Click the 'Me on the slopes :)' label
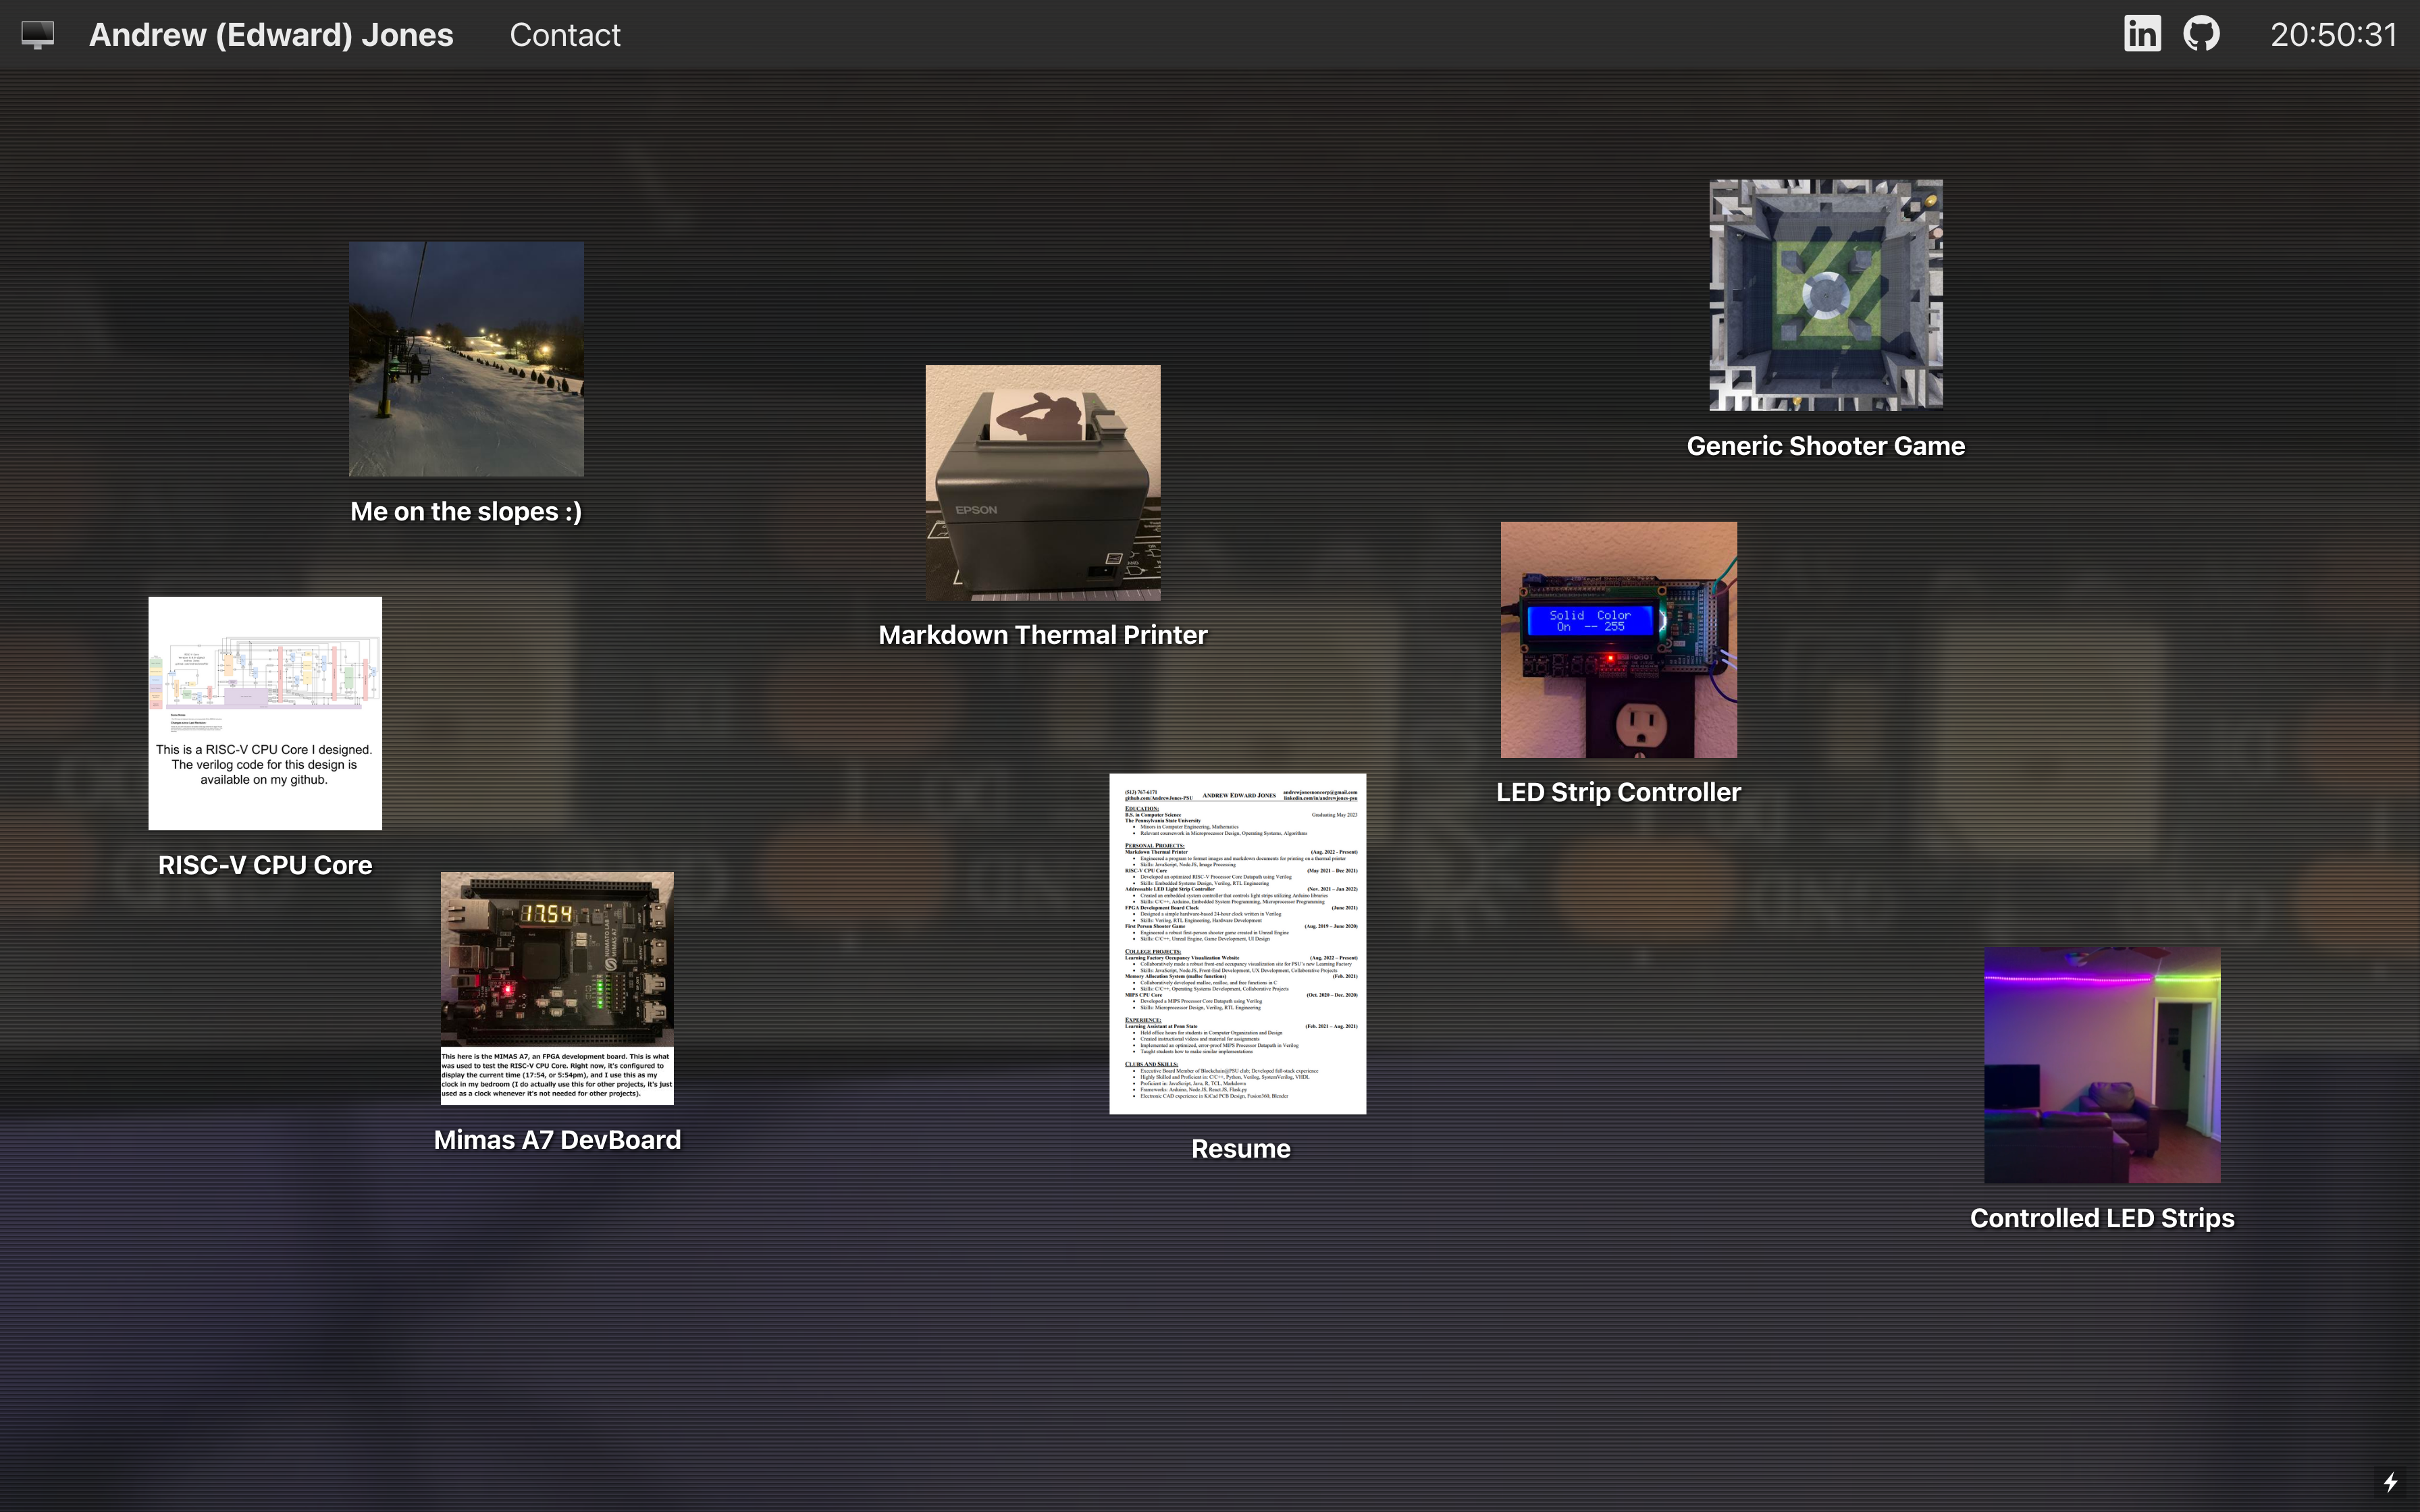Image resolution: width=2420 pixels, height=1512 pixels. click(x=466, y=512)
